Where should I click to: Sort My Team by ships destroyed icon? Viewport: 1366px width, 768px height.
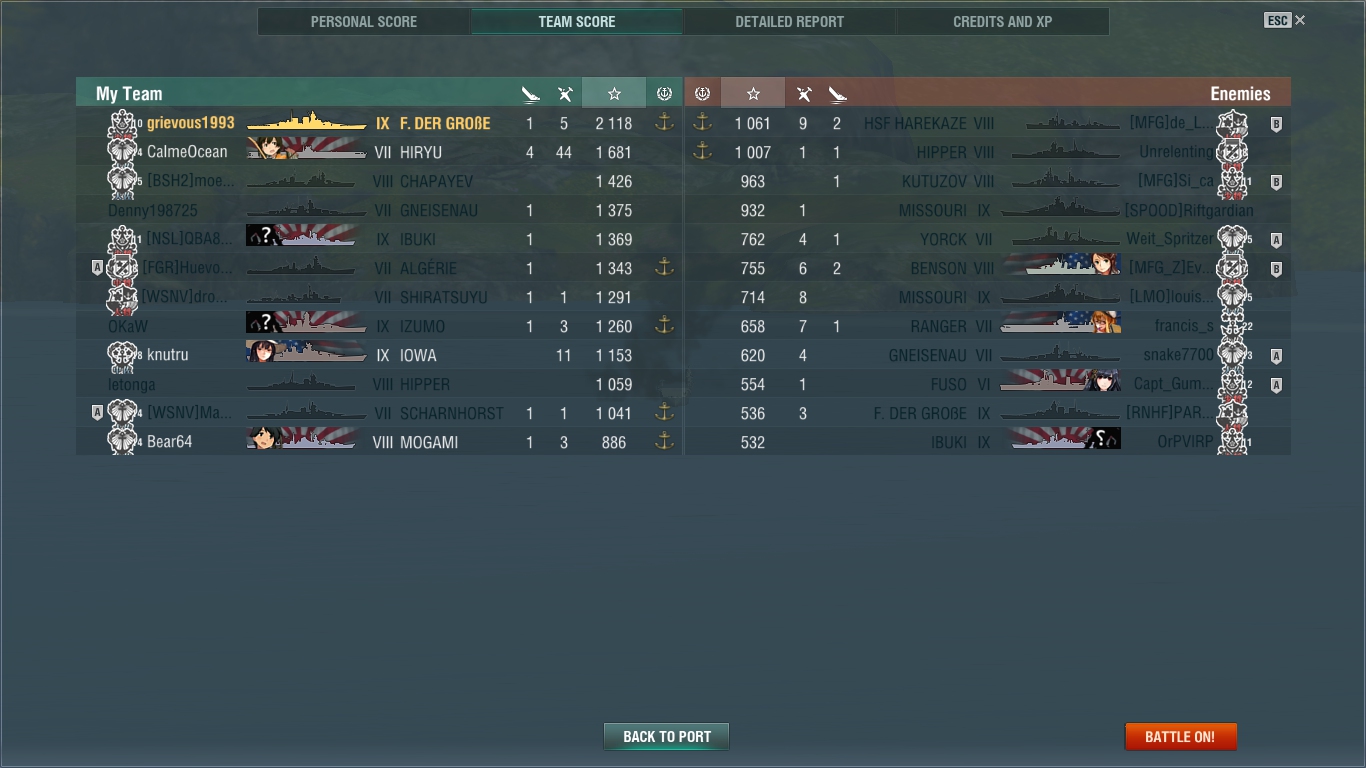530,94
